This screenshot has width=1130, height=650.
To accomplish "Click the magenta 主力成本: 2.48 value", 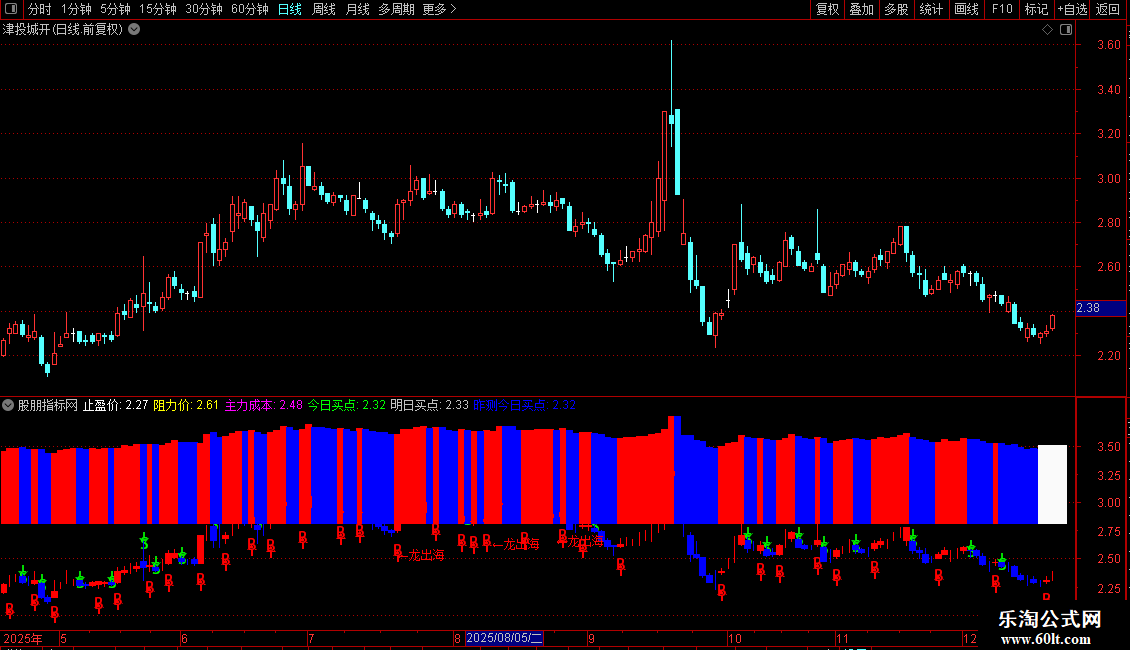I will coord(264,406).
